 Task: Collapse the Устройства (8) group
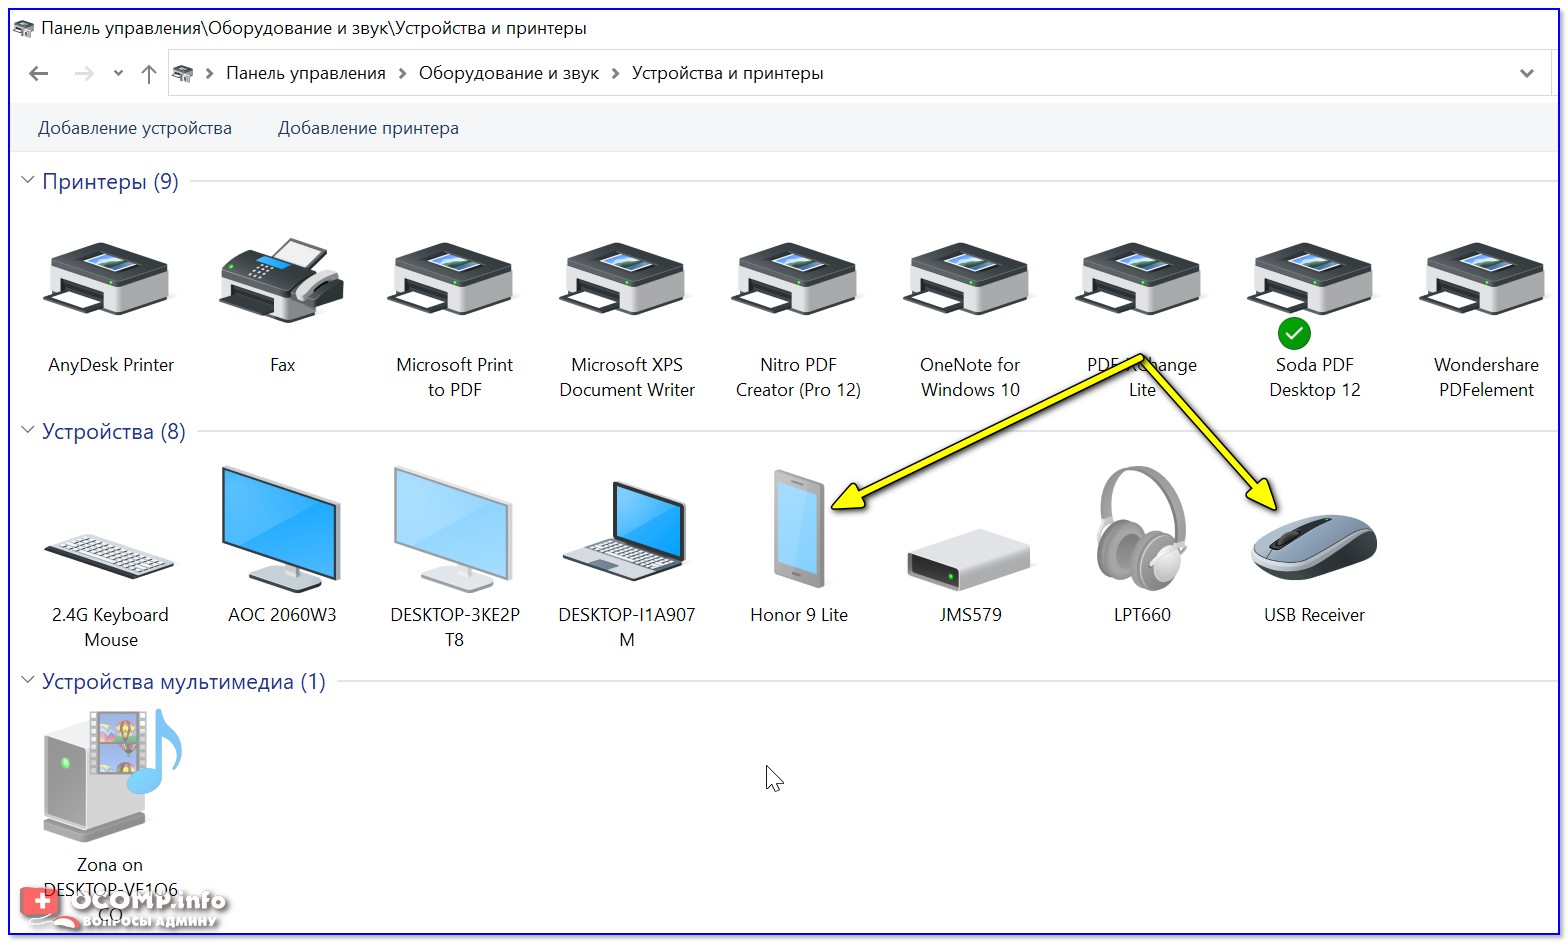point(28,431)
